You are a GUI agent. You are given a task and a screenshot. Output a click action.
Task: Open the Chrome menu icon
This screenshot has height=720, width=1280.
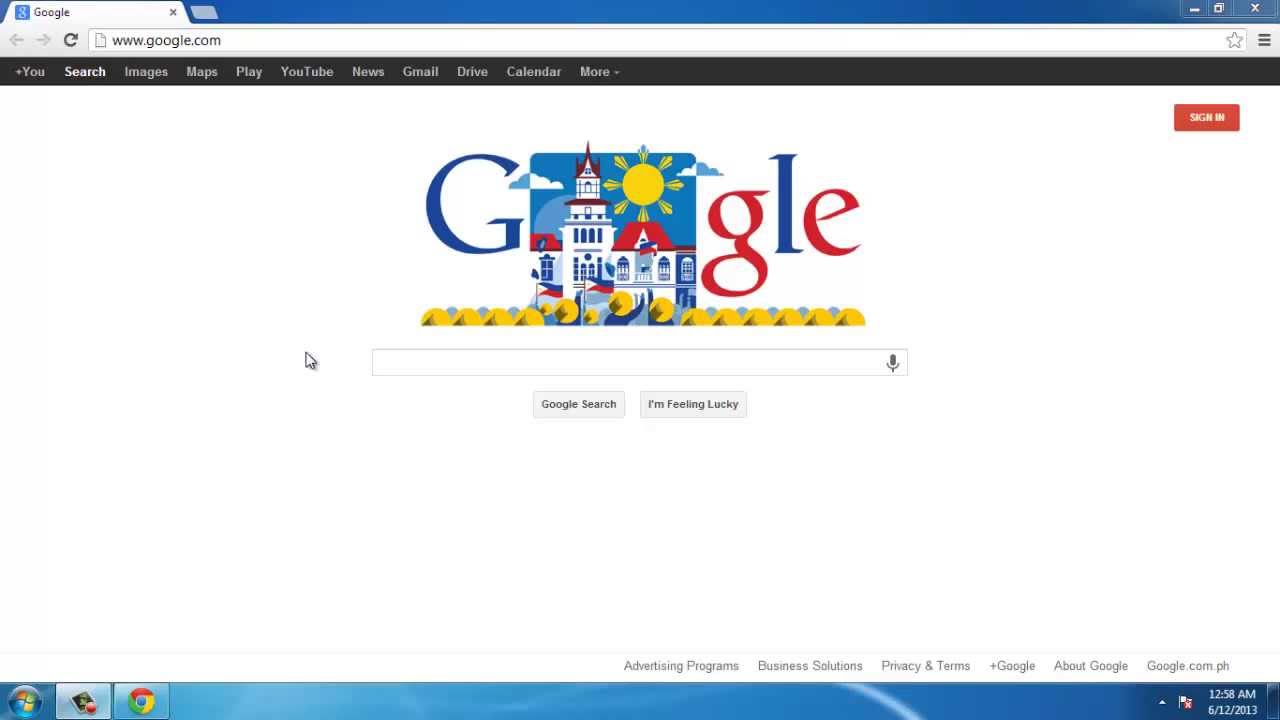click(x=1264, y=40)
